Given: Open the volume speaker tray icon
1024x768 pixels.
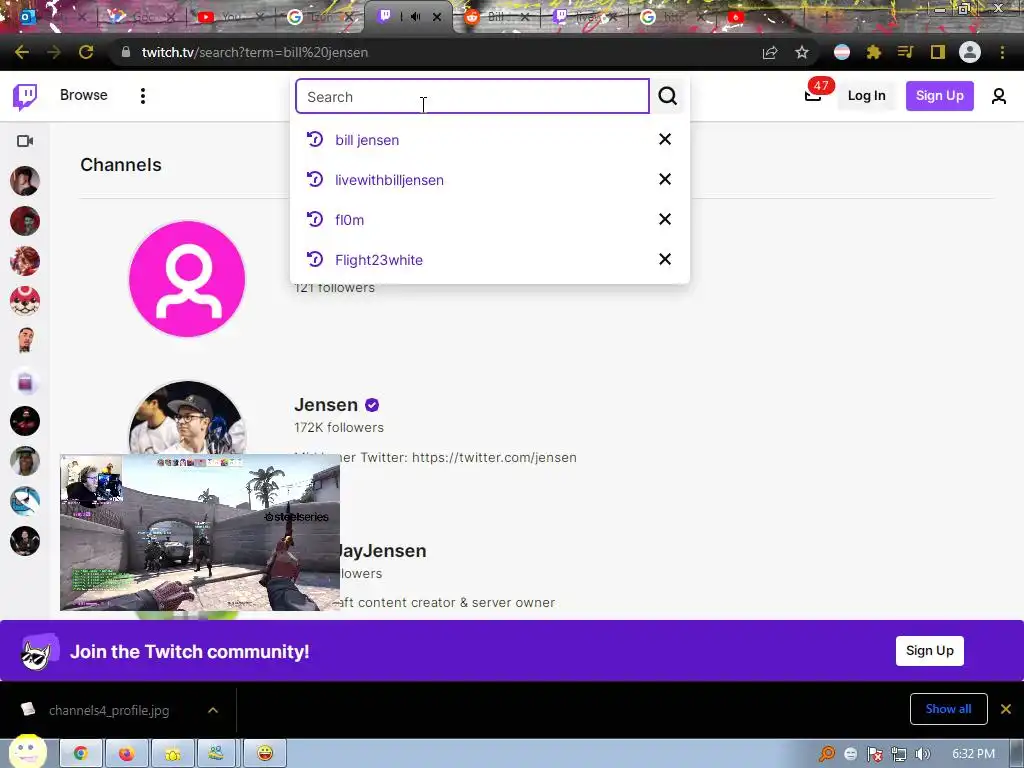Looking at the screenshot, I should [x=922, y=754].
